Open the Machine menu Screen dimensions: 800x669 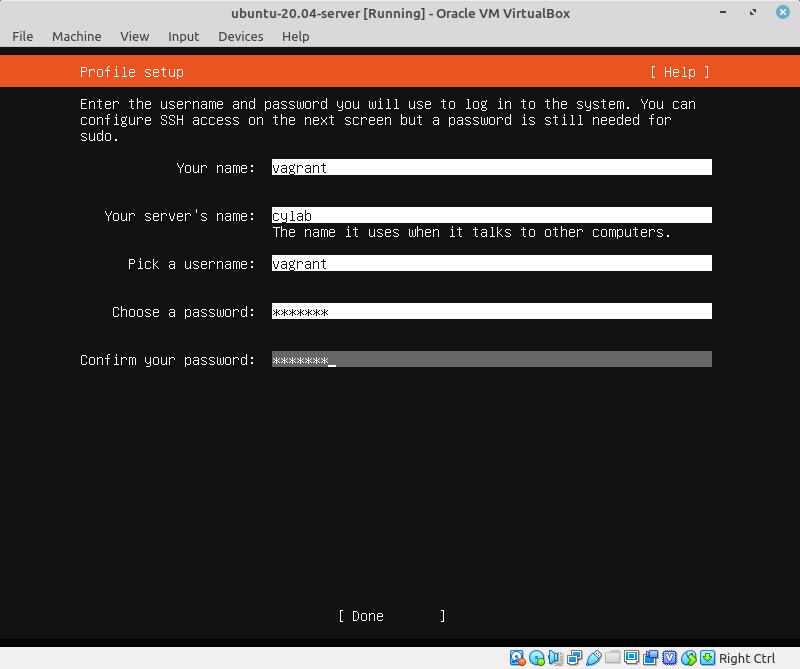[x=77, y=37]
